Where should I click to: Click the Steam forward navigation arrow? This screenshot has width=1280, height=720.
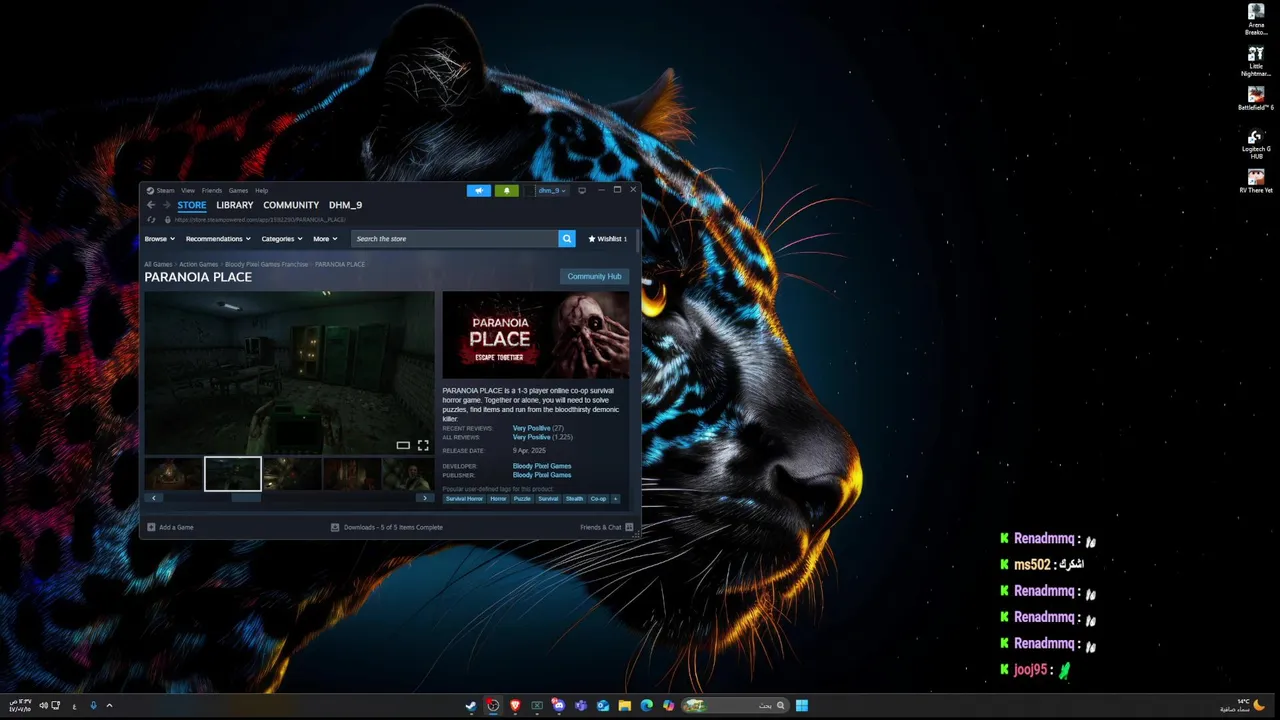pyautogui.click(x=166, y=205)
